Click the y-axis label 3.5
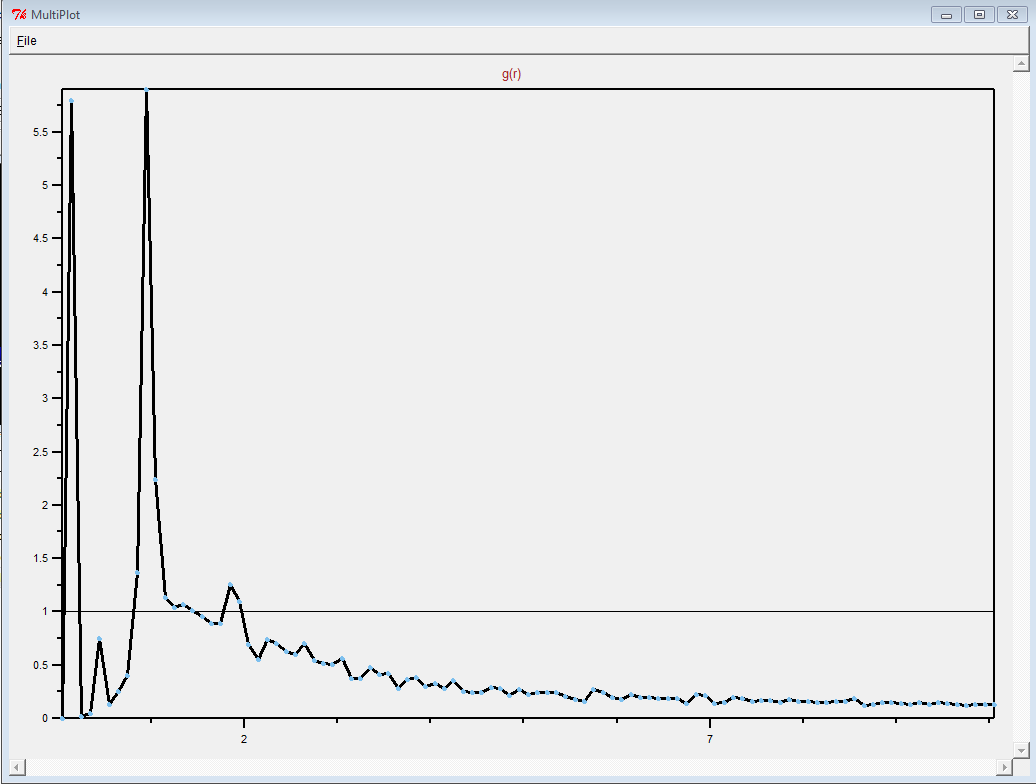The width and height of the screenshot is (1036, 784). point(41,345)
